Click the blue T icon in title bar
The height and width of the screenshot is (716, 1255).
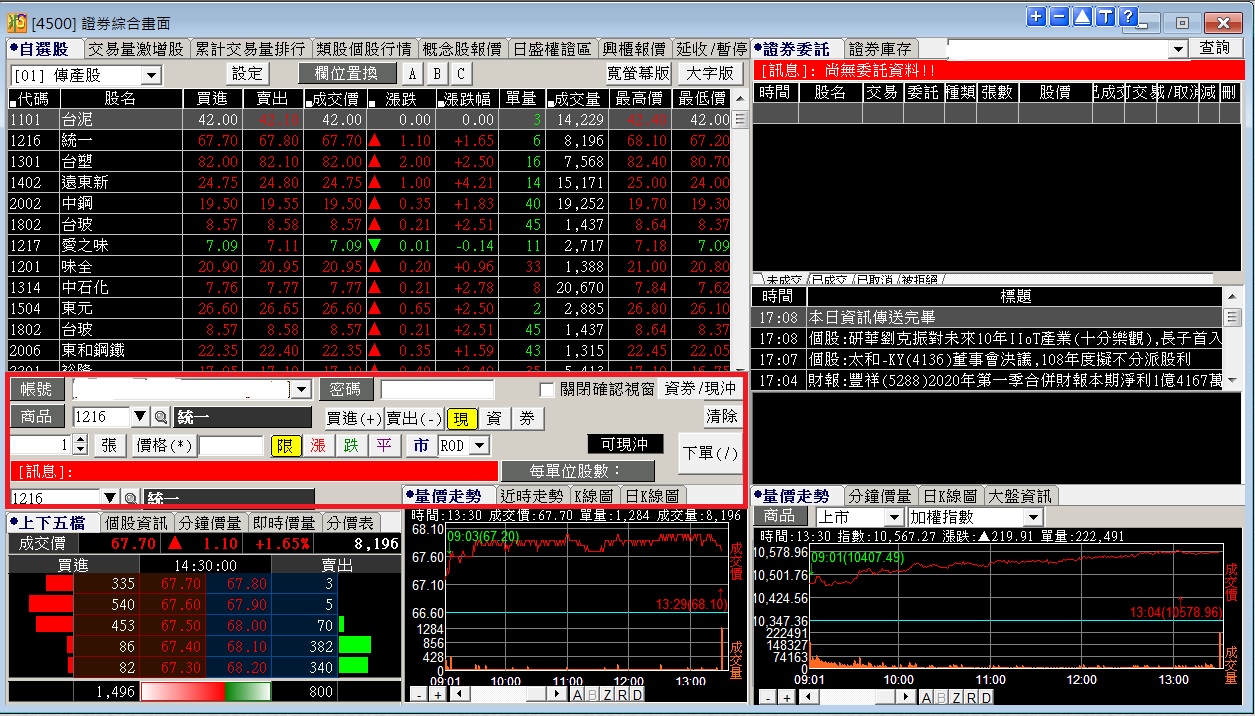1105,17
